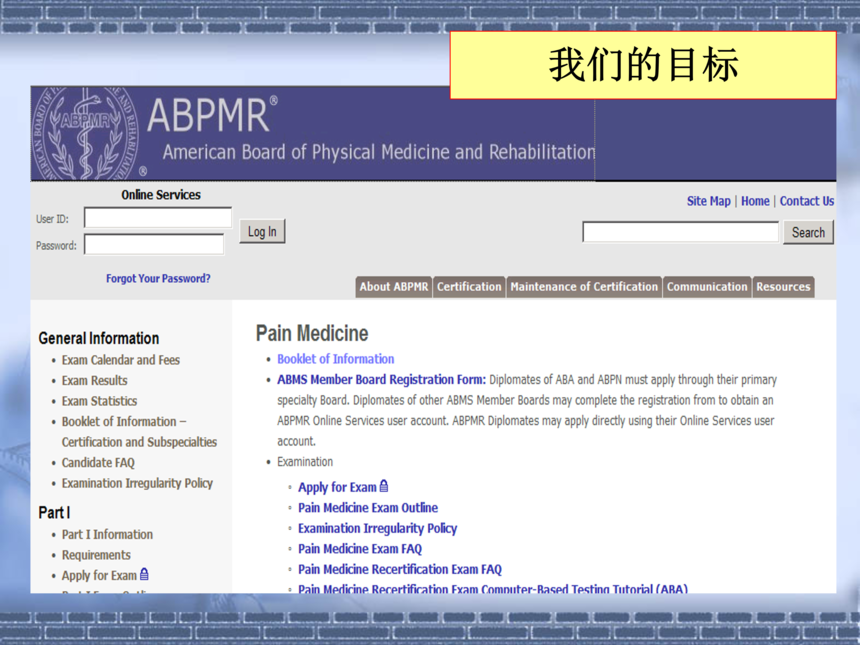The width and height of the screenshot is (860, 645).
Task: Open Booklet of Information – Certification and Subspecialties
Action: pyautogui.click(x=139, y=432)
